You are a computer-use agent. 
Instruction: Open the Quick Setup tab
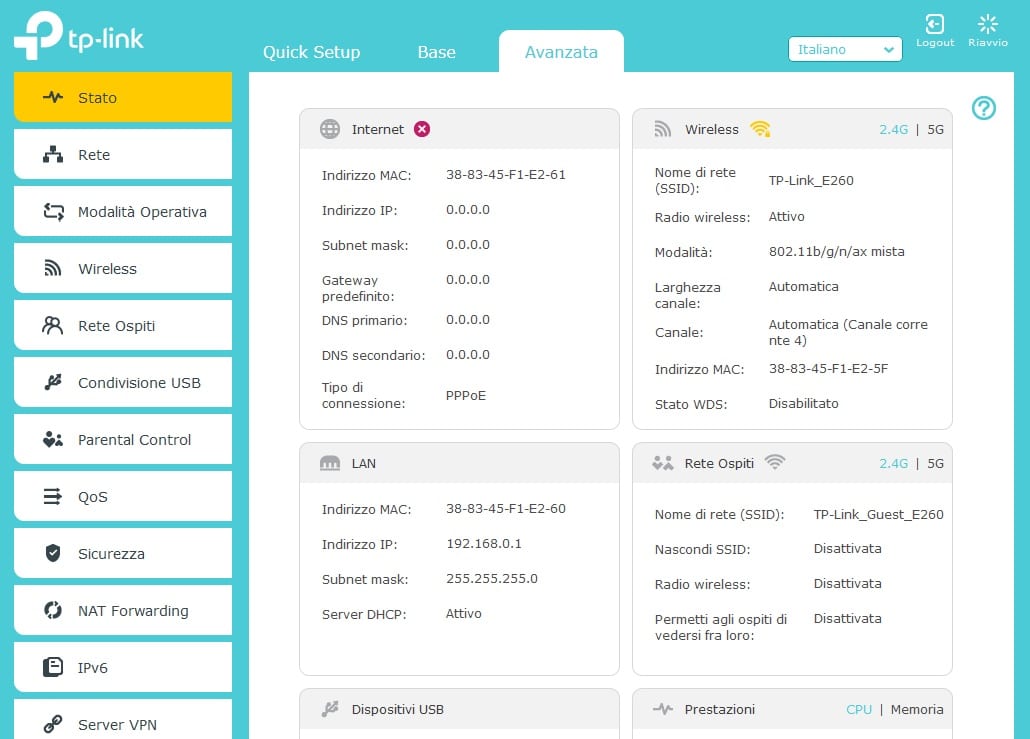tap(311, 52)
